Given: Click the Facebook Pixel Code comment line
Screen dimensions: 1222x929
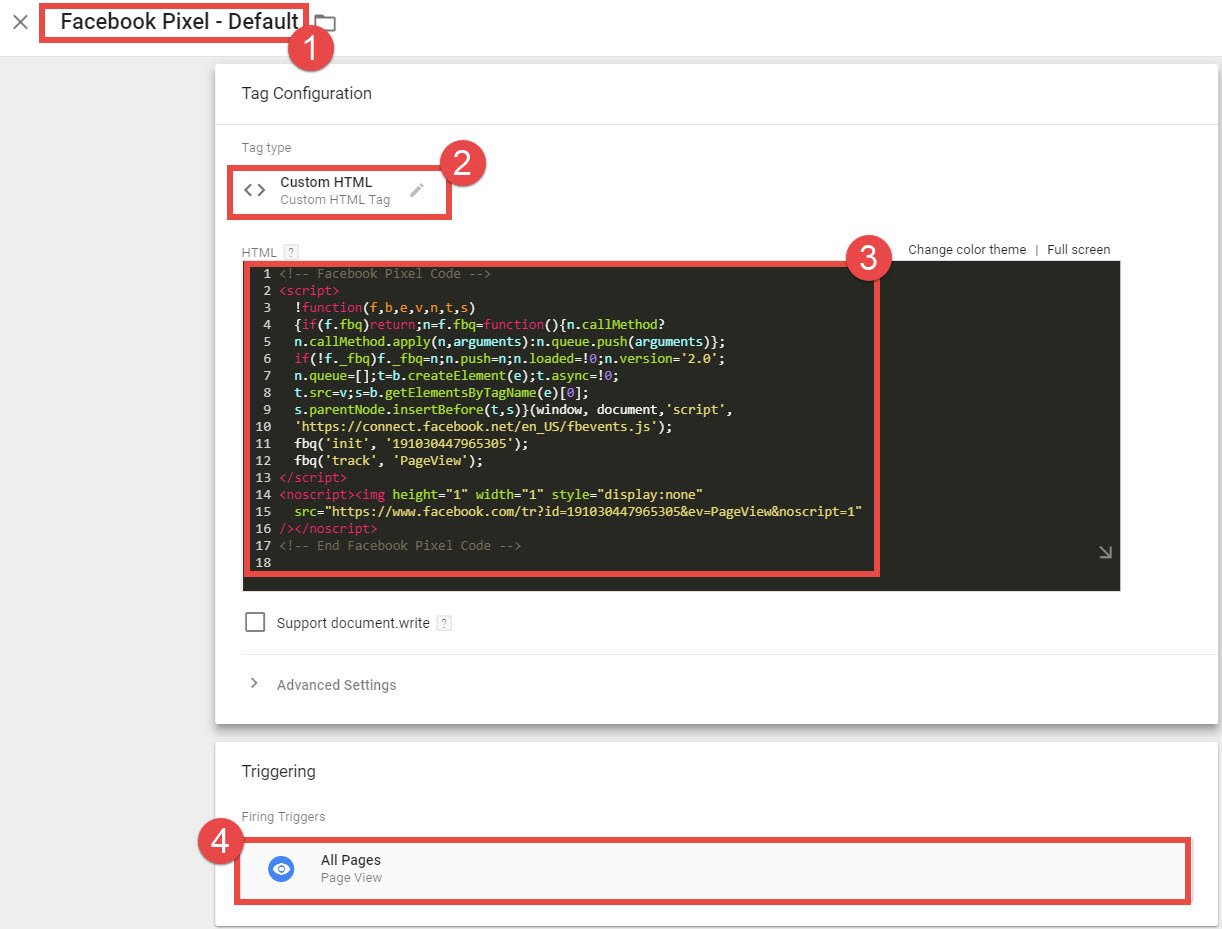Looking at the screenshot, I should 385,274.
